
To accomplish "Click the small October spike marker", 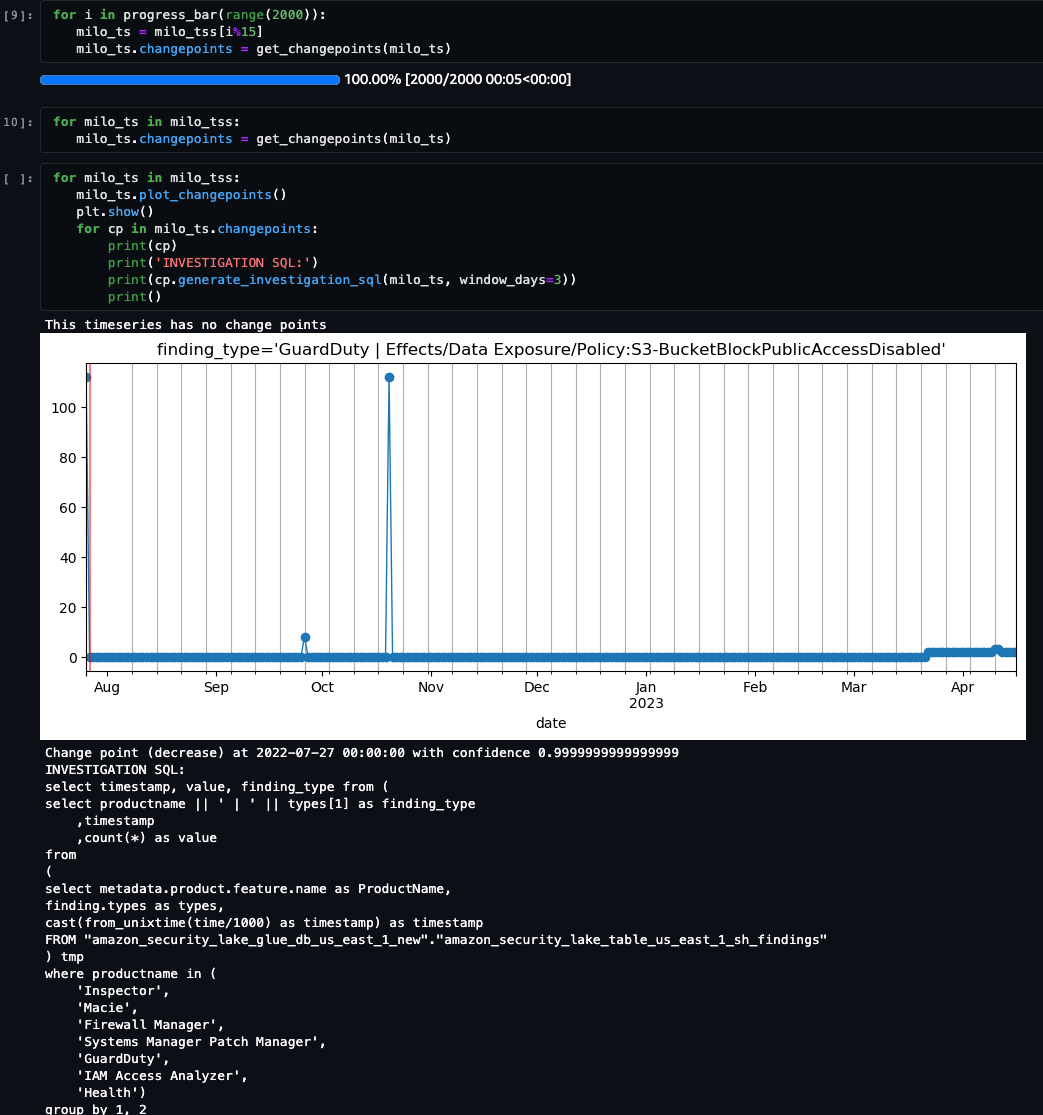I will [306, 637].
